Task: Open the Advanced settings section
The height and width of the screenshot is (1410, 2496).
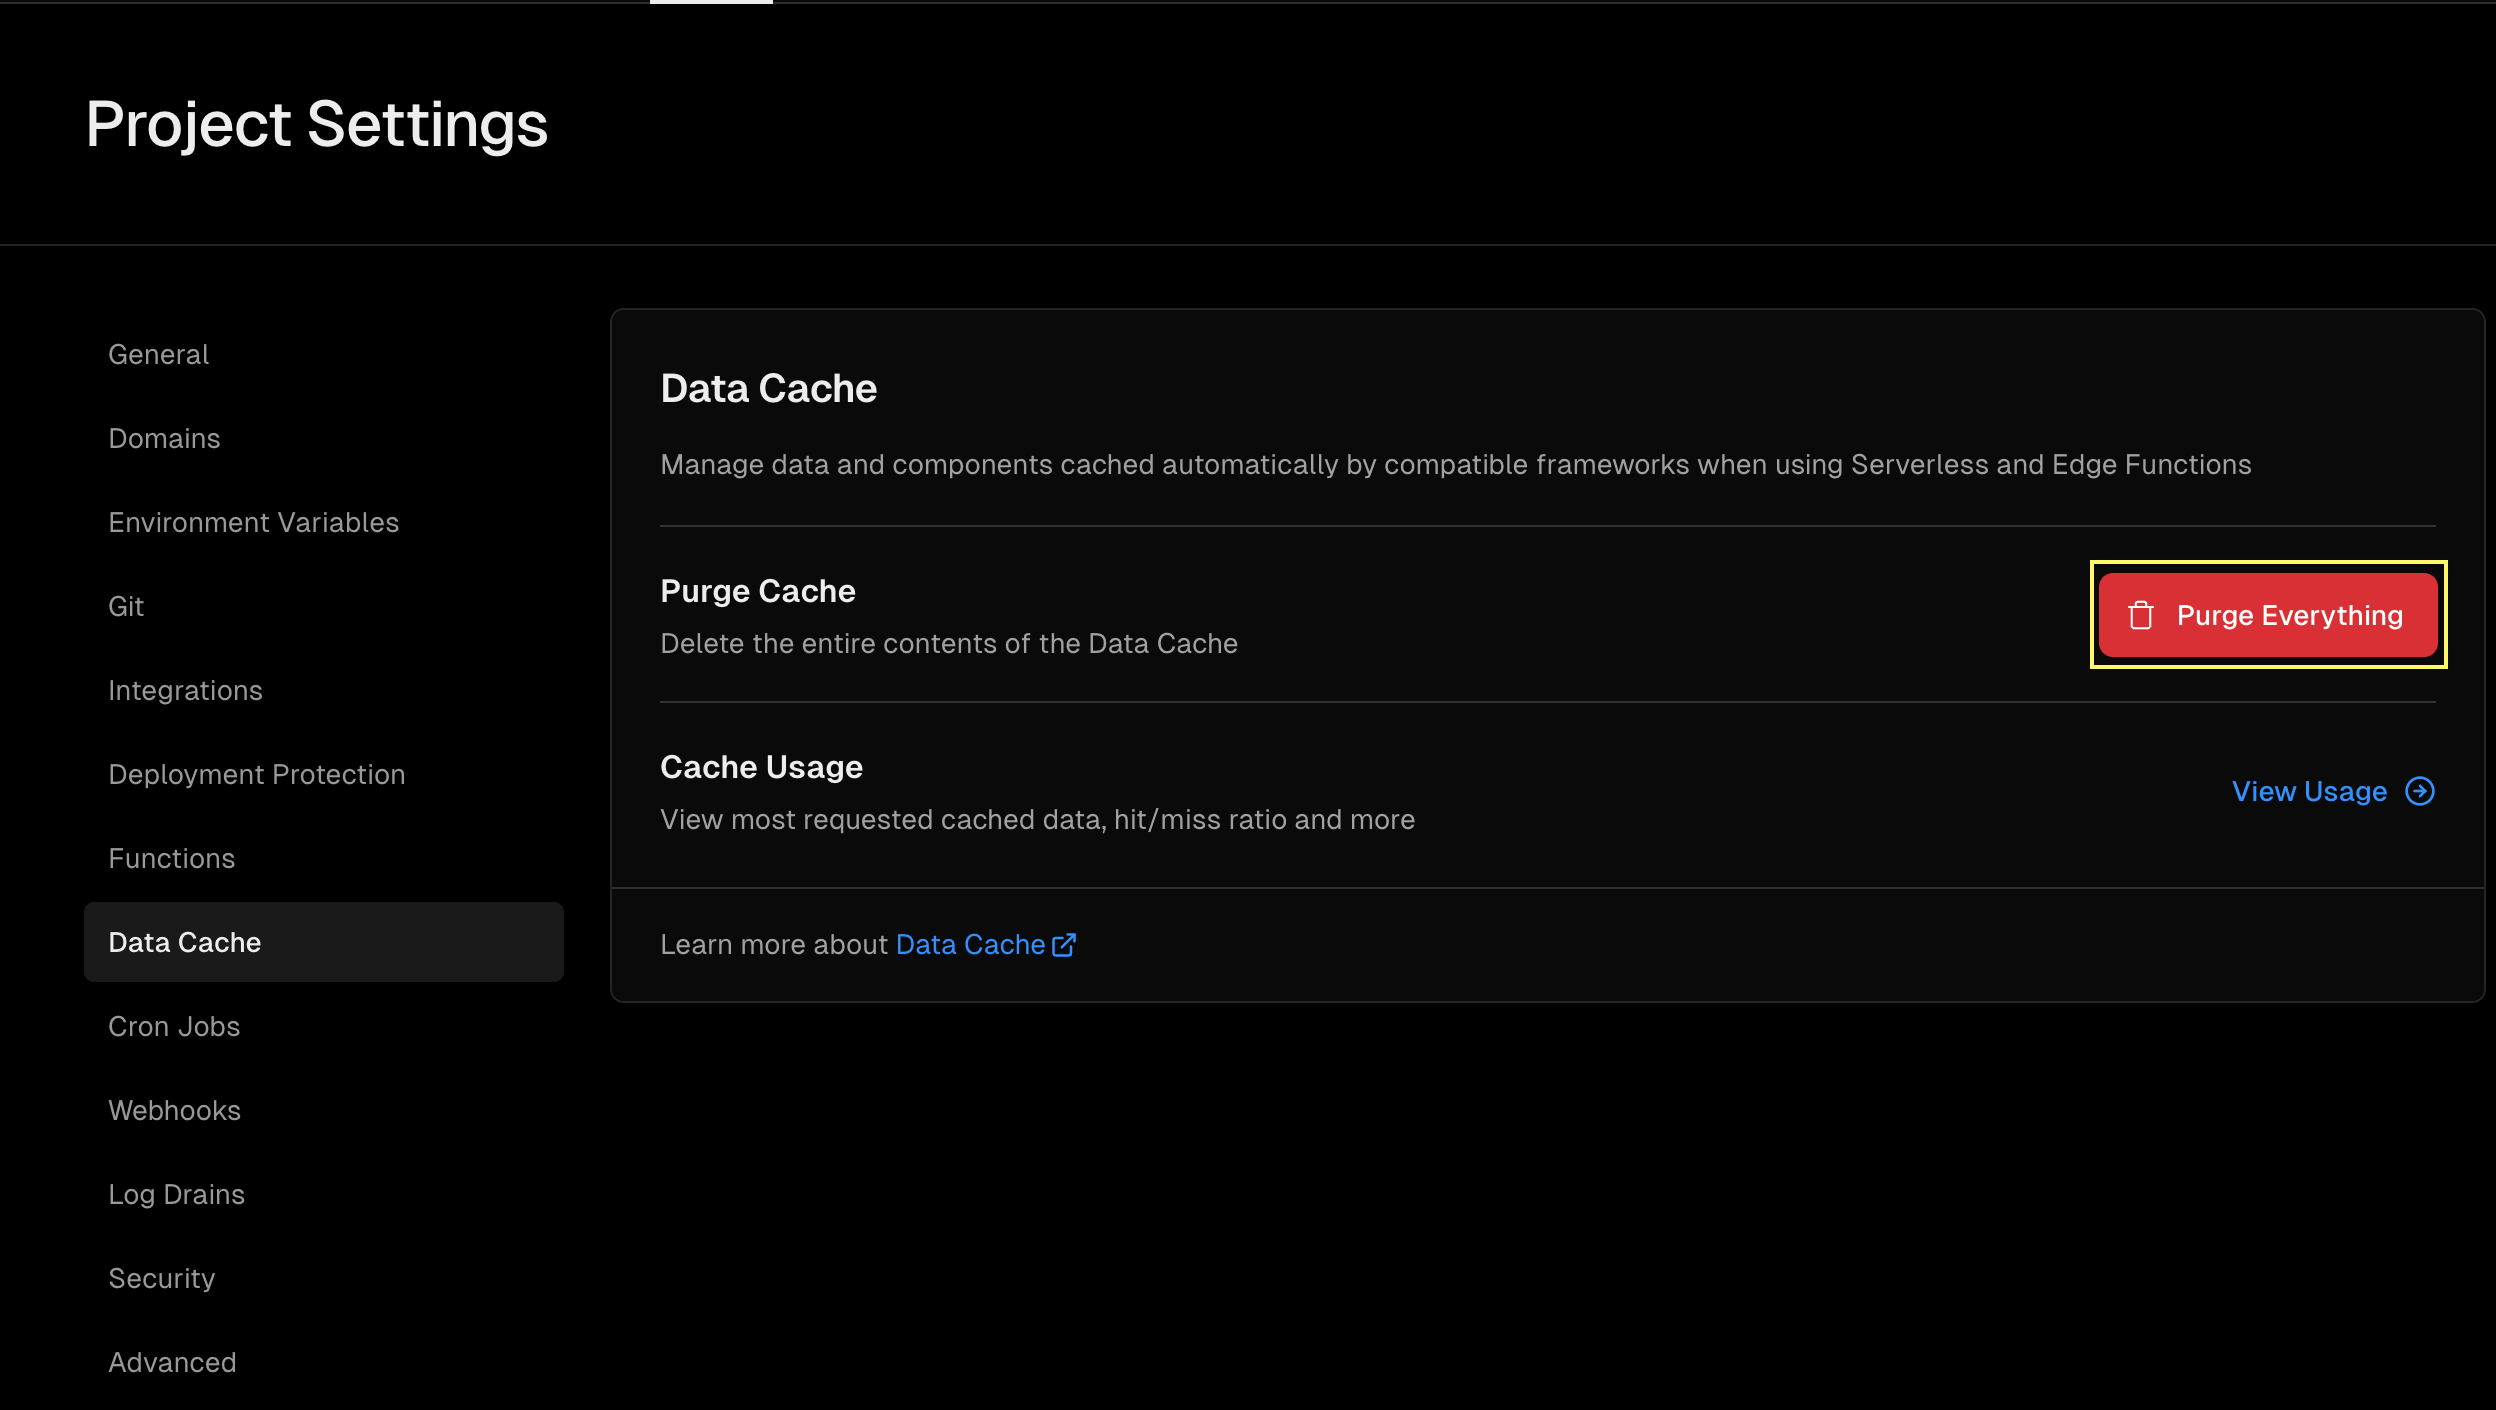Action: (x=171, y=1361)
